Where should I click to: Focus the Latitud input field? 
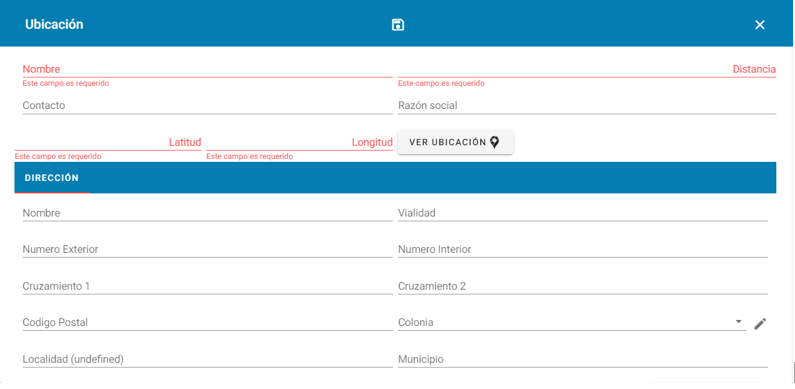click(108, 142)
